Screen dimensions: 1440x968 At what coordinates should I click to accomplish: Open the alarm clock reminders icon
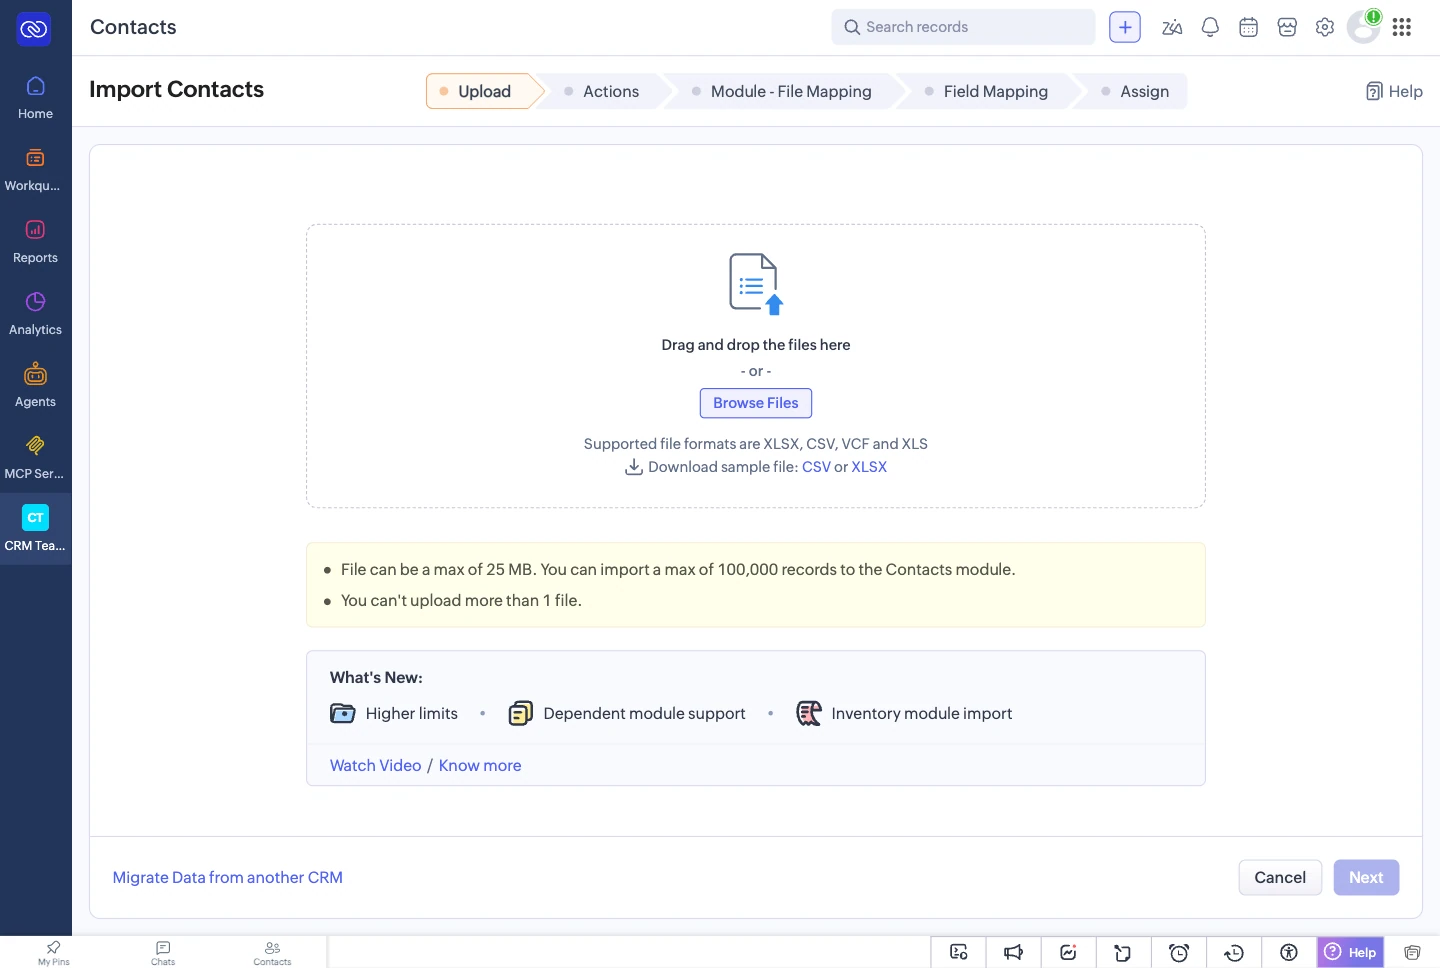[1179, 952]
